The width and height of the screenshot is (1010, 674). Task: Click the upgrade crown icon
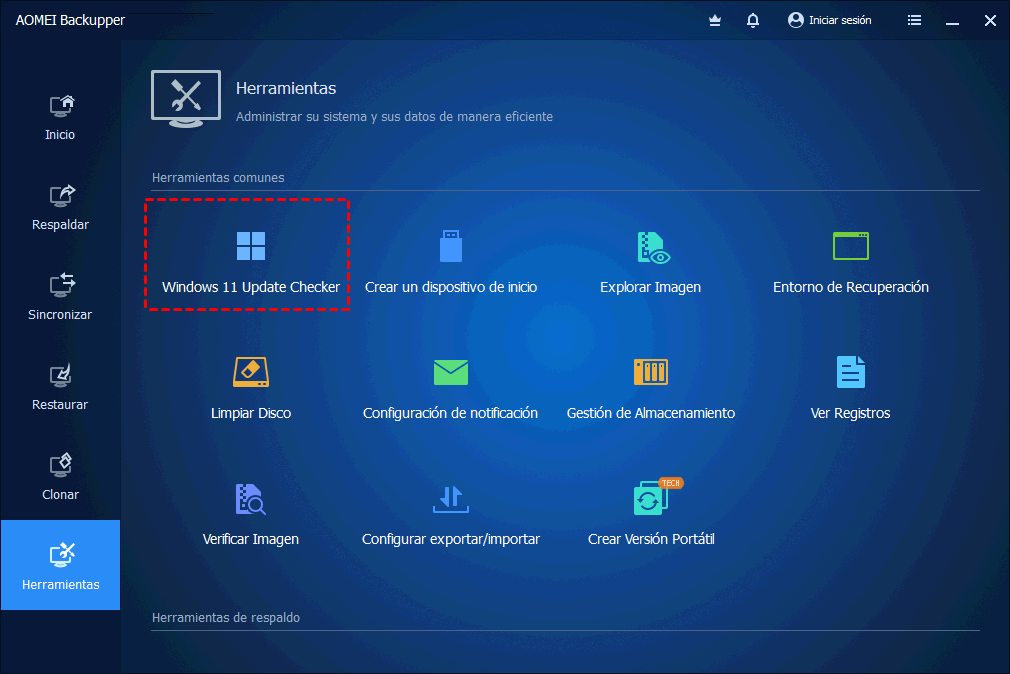(x=714, y=20)
